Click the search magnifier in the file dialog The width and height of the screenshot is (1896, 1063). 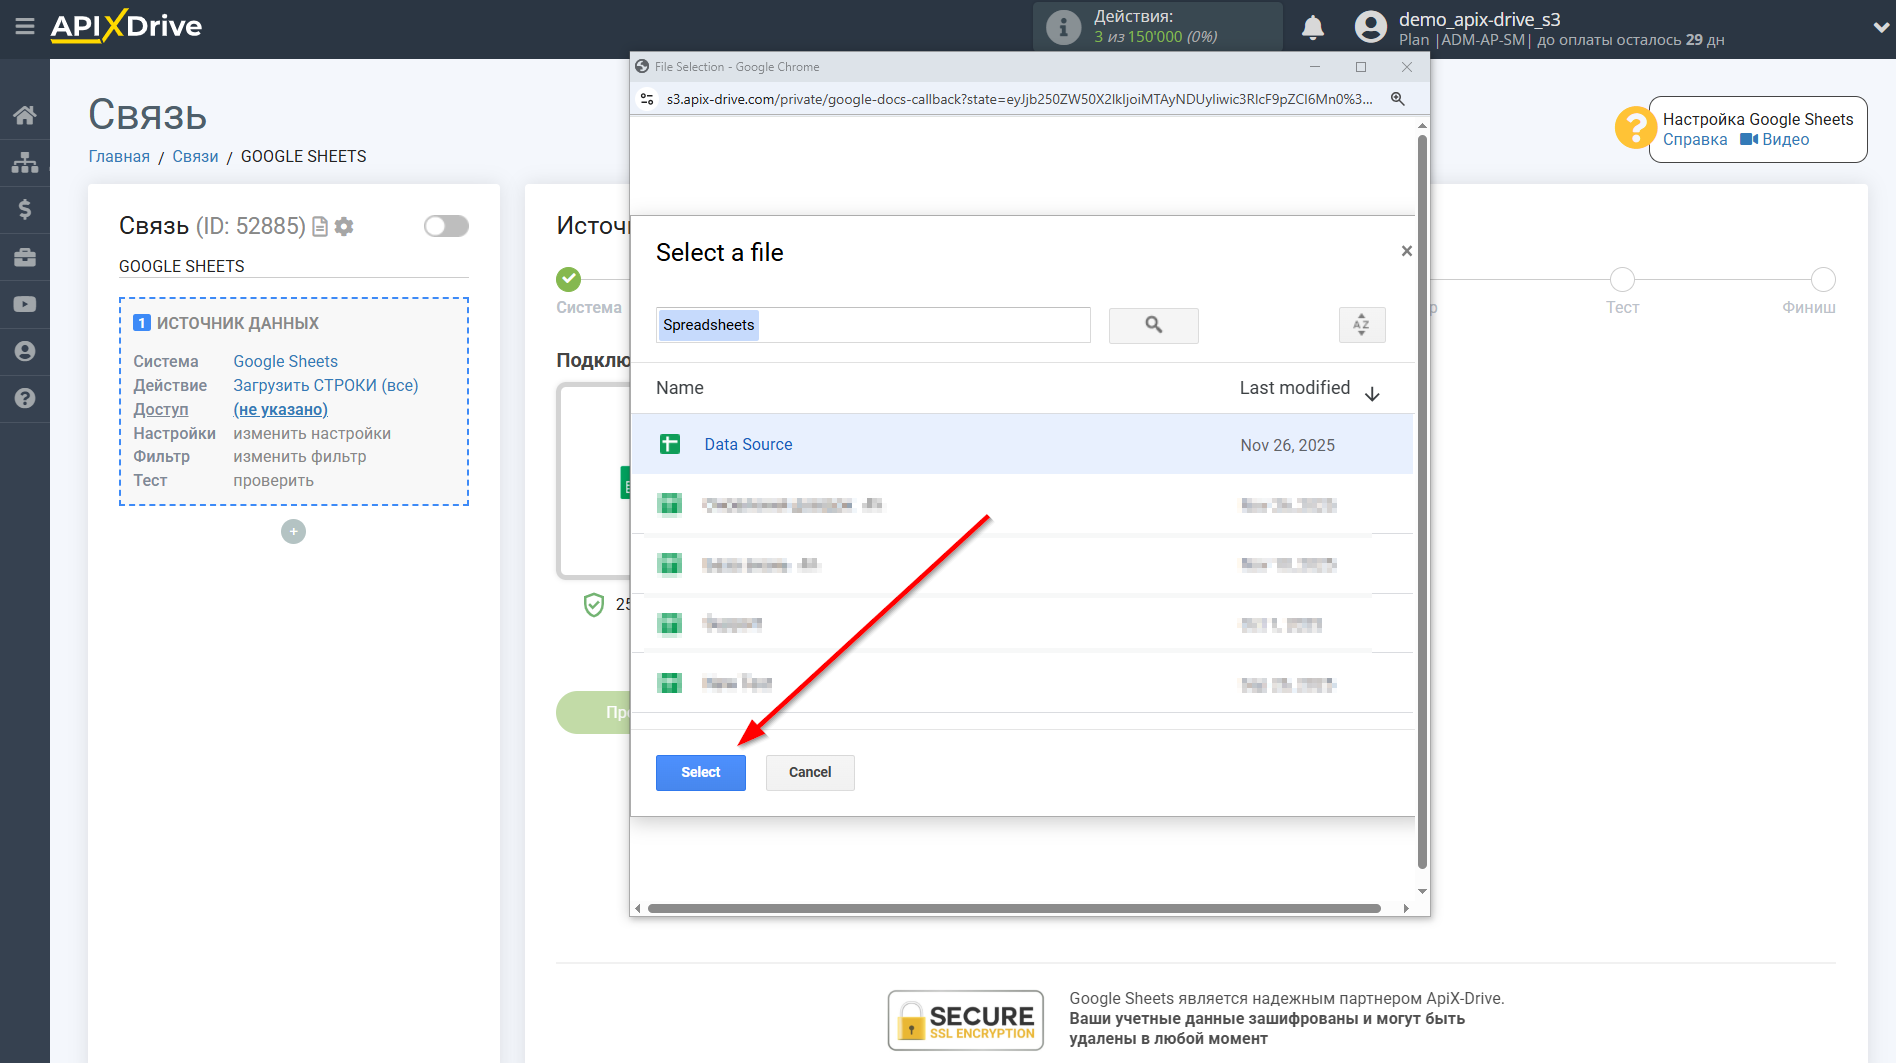click(1153, 325)
